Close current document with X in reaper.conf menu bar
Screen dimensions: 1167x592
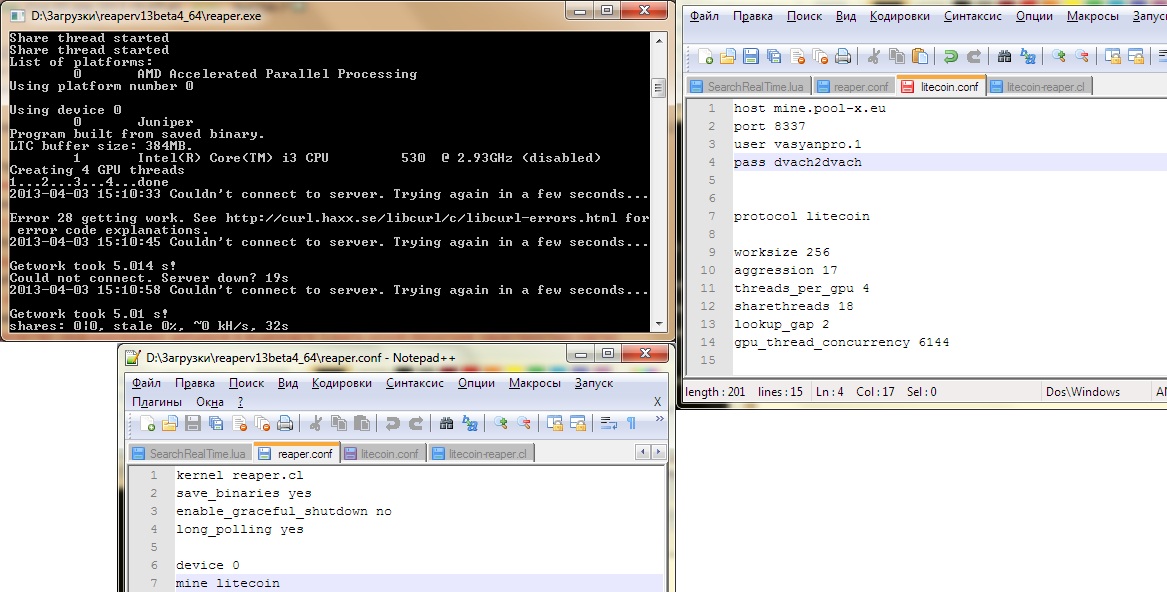click(657, 401)
